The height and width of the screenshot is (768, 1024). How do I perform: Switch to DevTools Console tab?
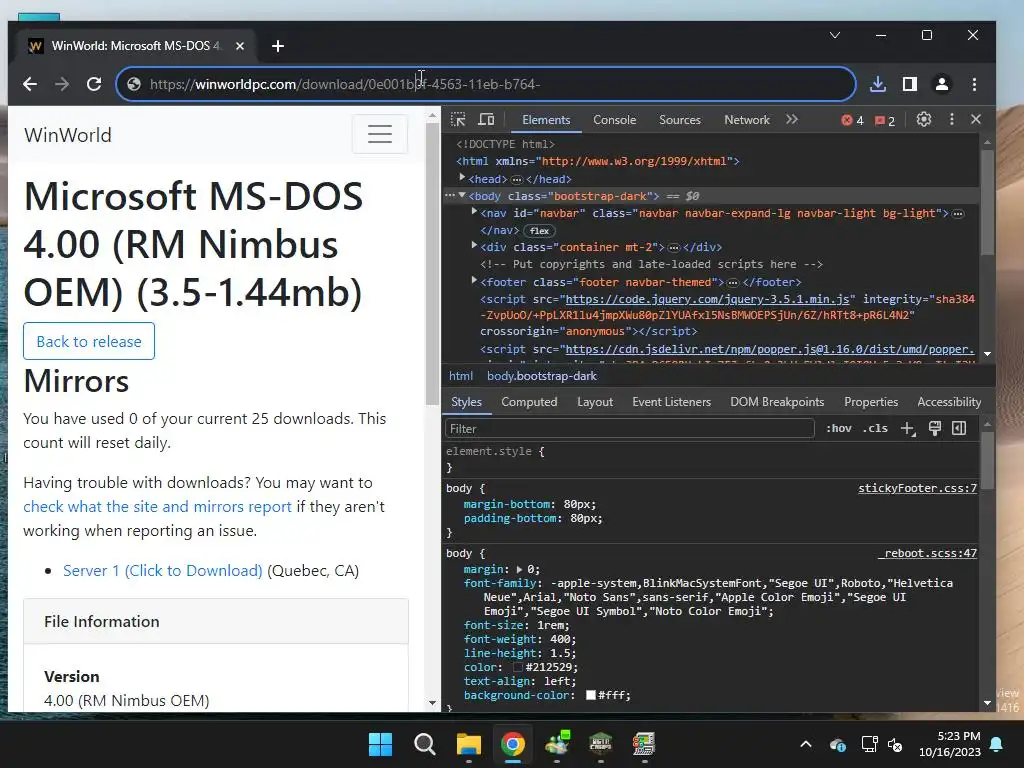[x=615, y=120]
